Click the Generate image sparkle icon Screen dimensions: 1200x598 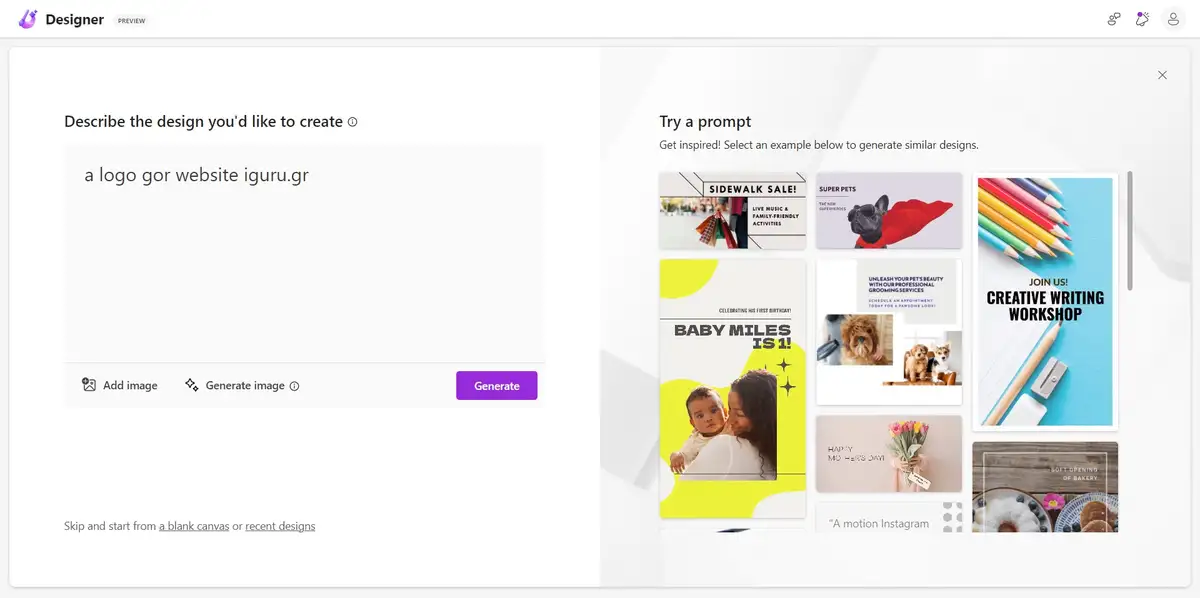[192, 385]
